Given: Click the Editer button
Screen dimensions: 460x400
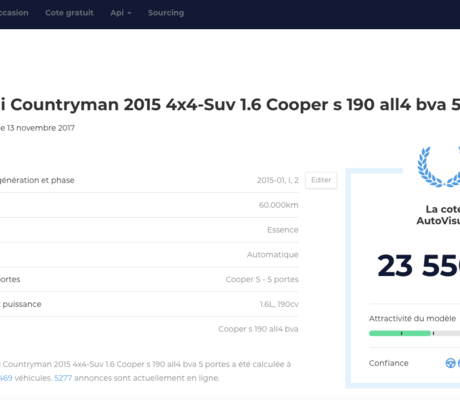Looking at the screenshot, I should [x=321, y=180].
